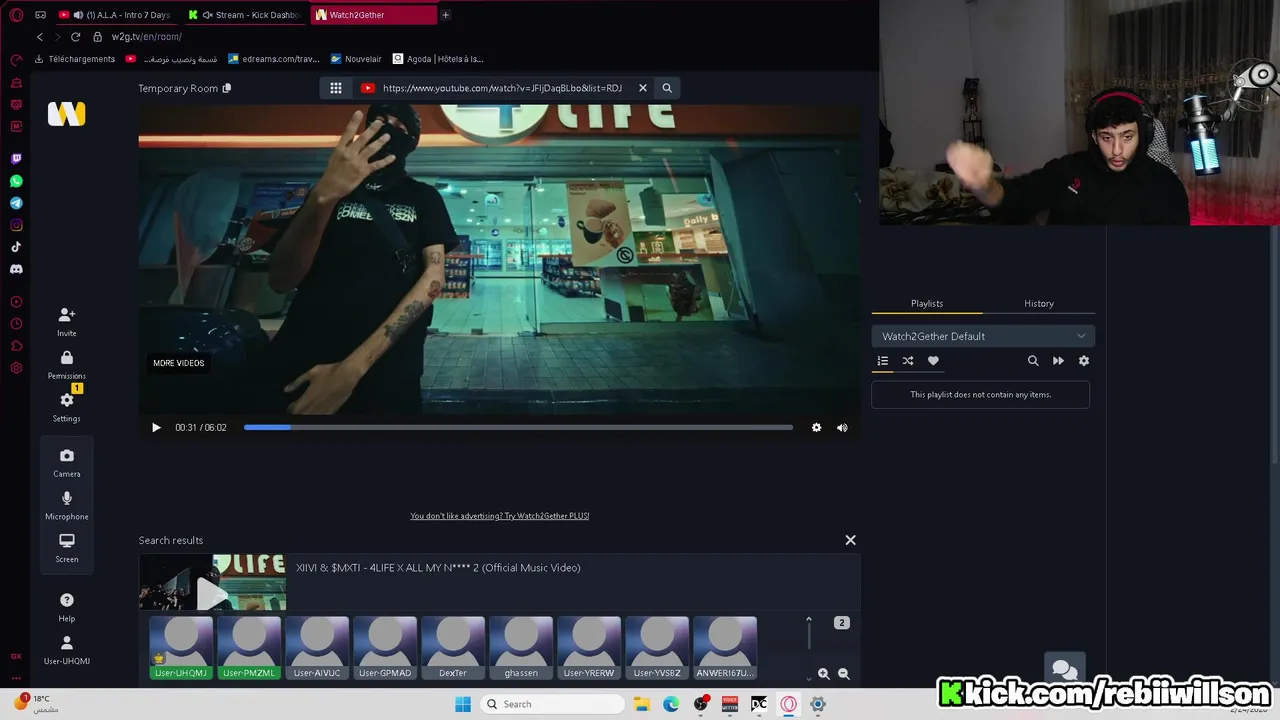Viewport: 1280px width, 720px height.
Task: Select the User-YVSBZ avatar
Action: pos(657,648)
